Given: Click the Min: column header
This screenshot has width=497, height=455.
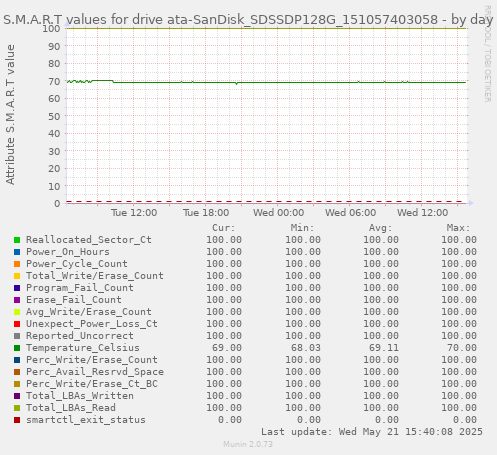Looking at the screenshot, I should pyautogui.click(x=302, y=228).
